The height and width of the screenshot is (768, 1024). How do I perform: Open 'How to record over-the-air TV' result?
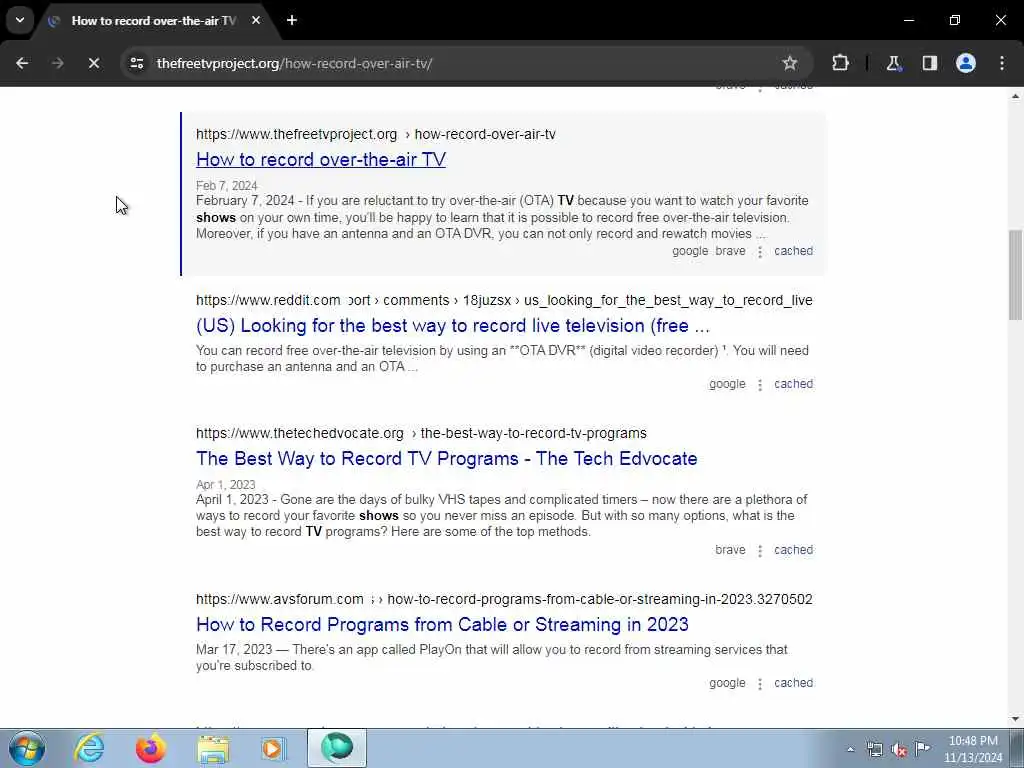(321, 159)
